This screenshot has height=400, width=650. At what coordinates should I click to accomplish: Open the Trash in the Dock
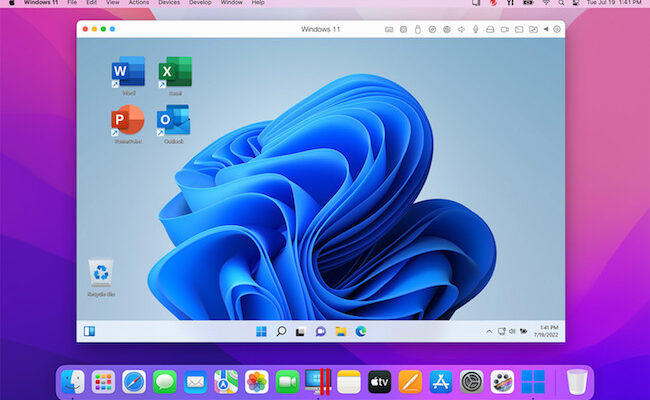pyautogui.click(x=577, y=382)
